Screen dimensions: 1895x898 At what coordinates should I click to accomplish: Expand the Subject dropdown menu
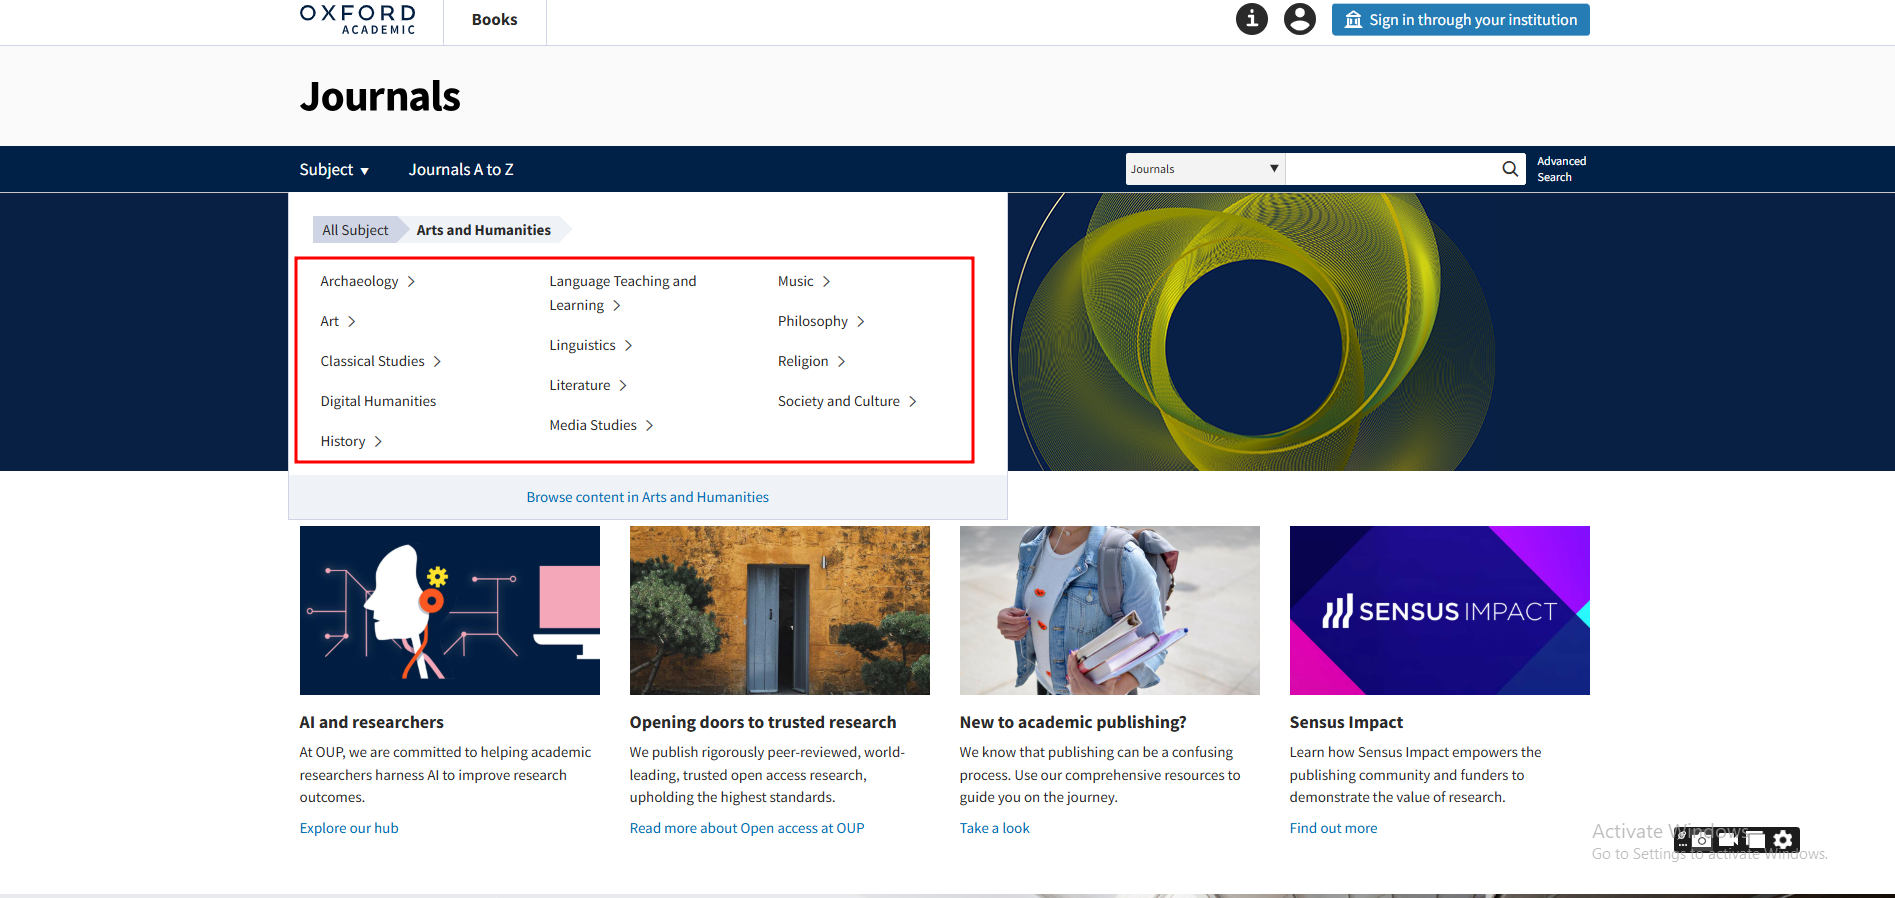tap(334, 170)
